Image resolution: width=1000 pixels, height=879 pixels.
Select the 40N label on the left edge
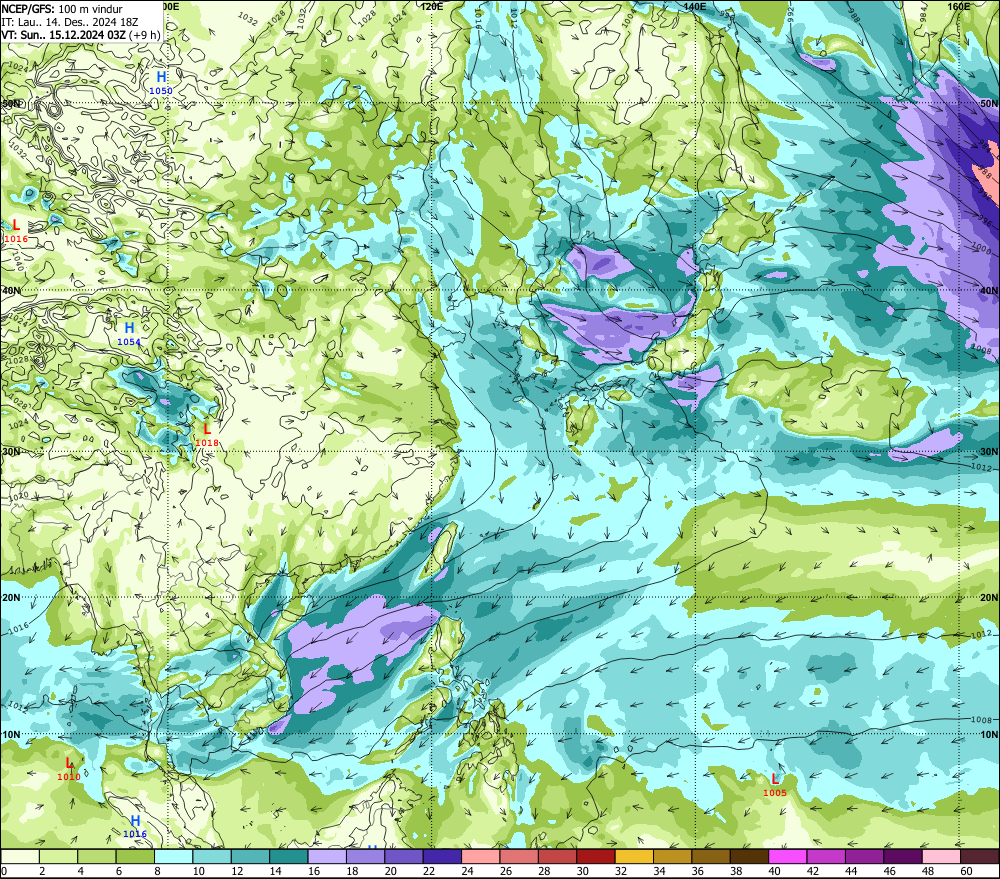[11, 290]
